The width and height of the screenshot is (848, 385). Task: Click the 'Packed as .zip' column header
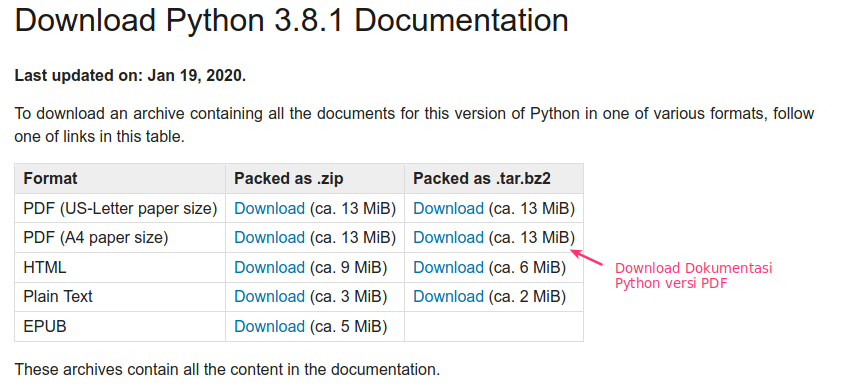point(289,178)
